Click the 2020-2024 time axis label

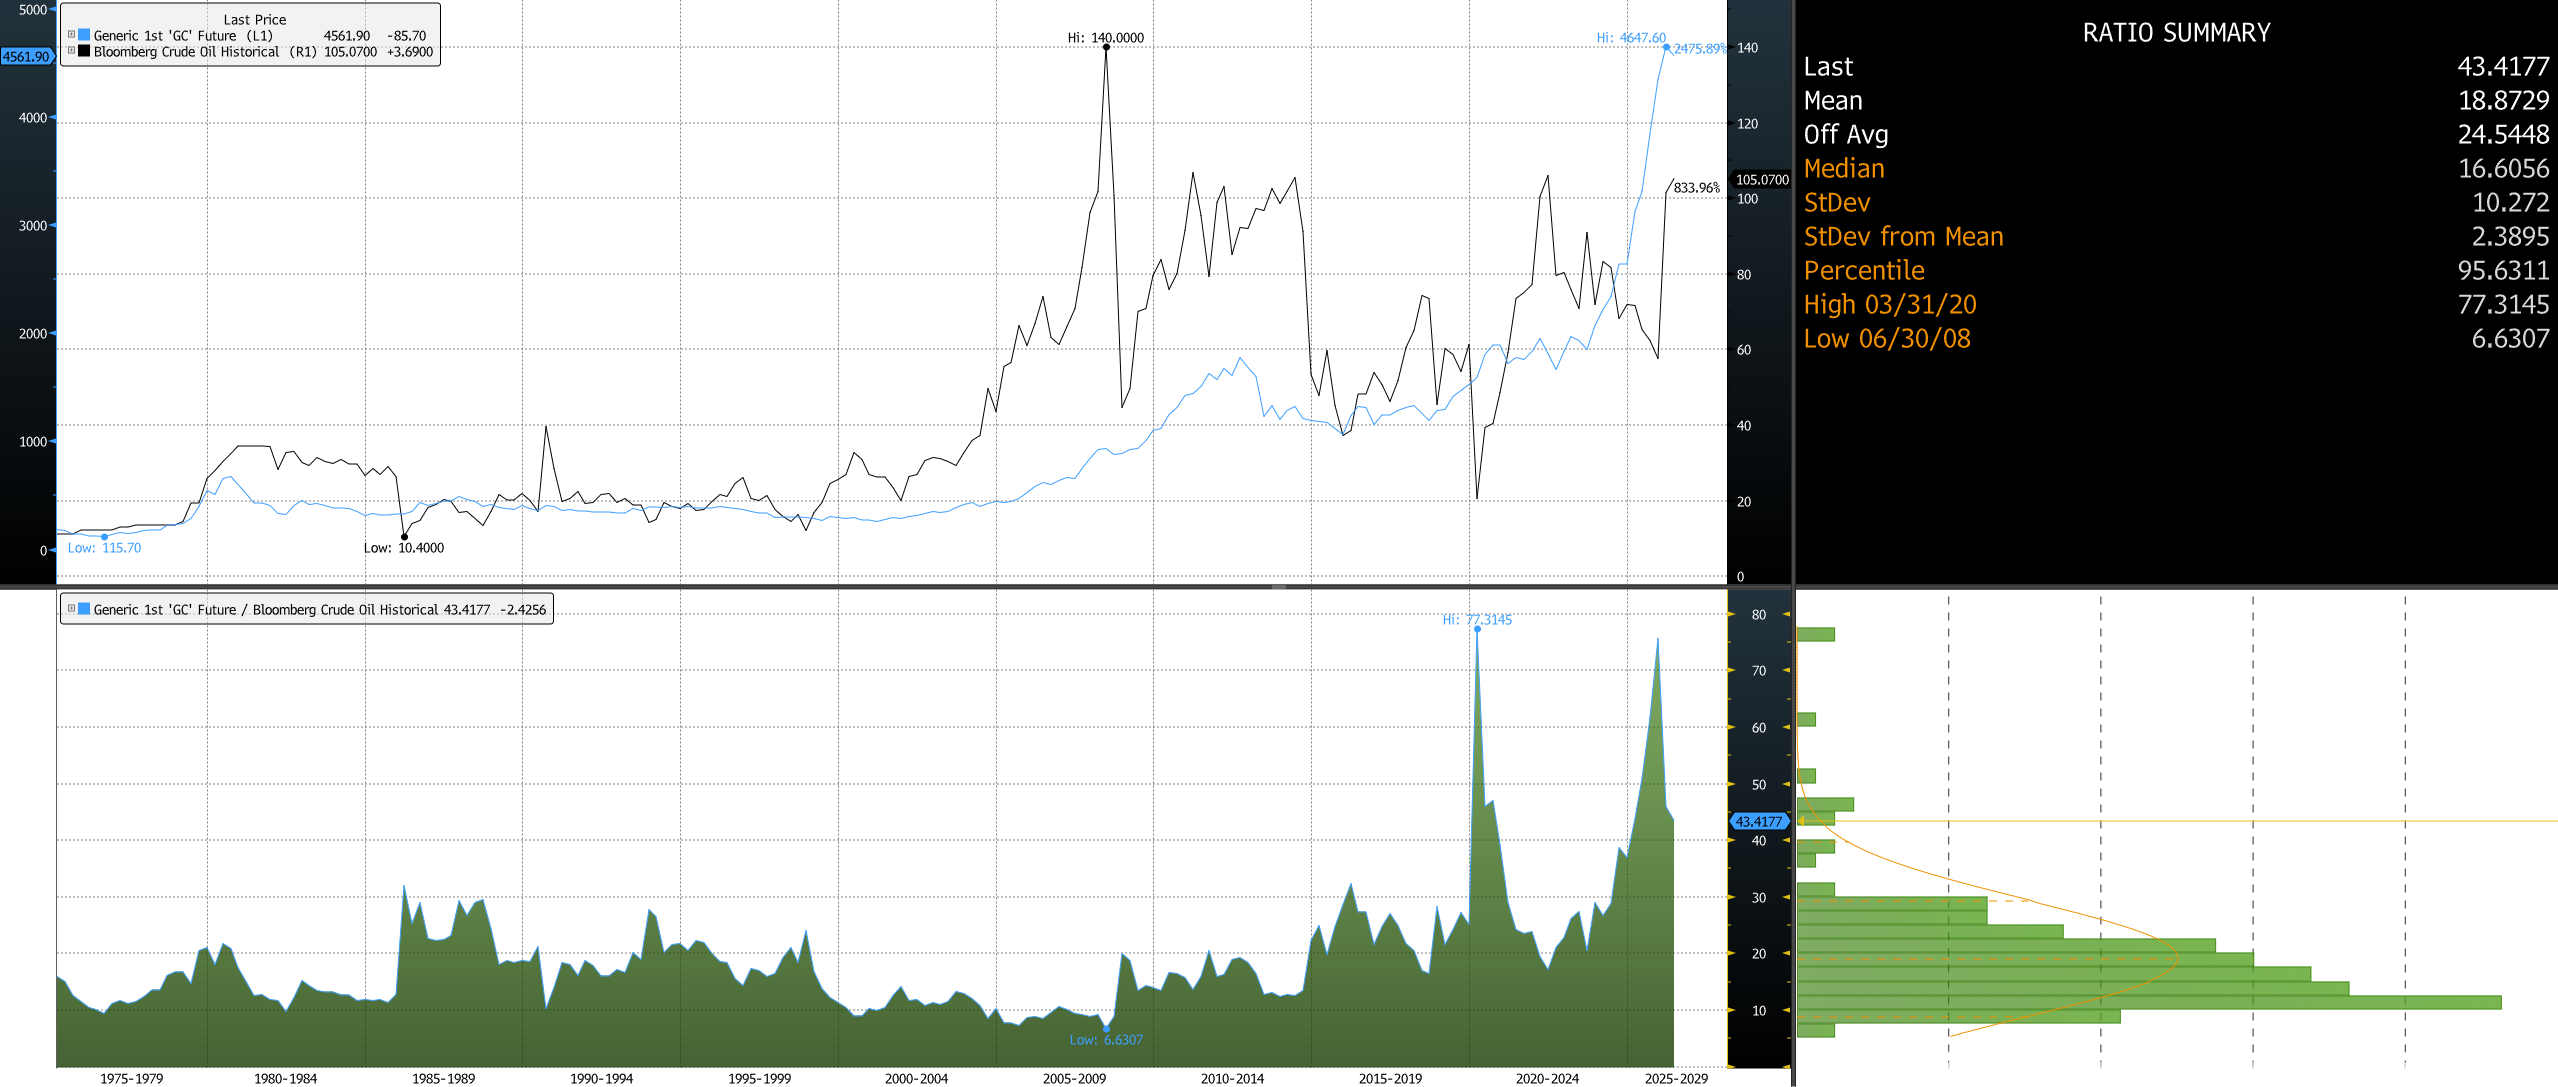pos(1547,1078)
